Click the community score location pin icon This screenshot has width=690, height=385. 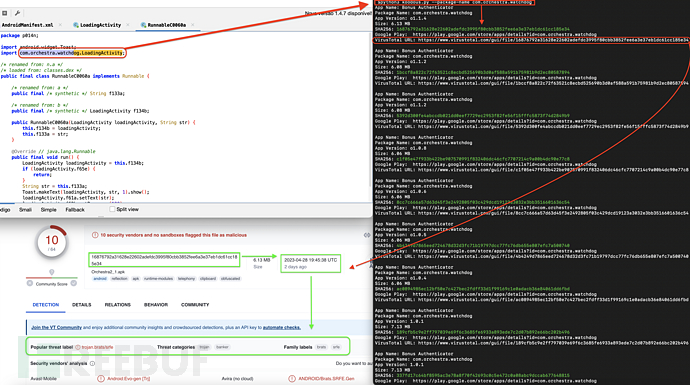point(51,272)
